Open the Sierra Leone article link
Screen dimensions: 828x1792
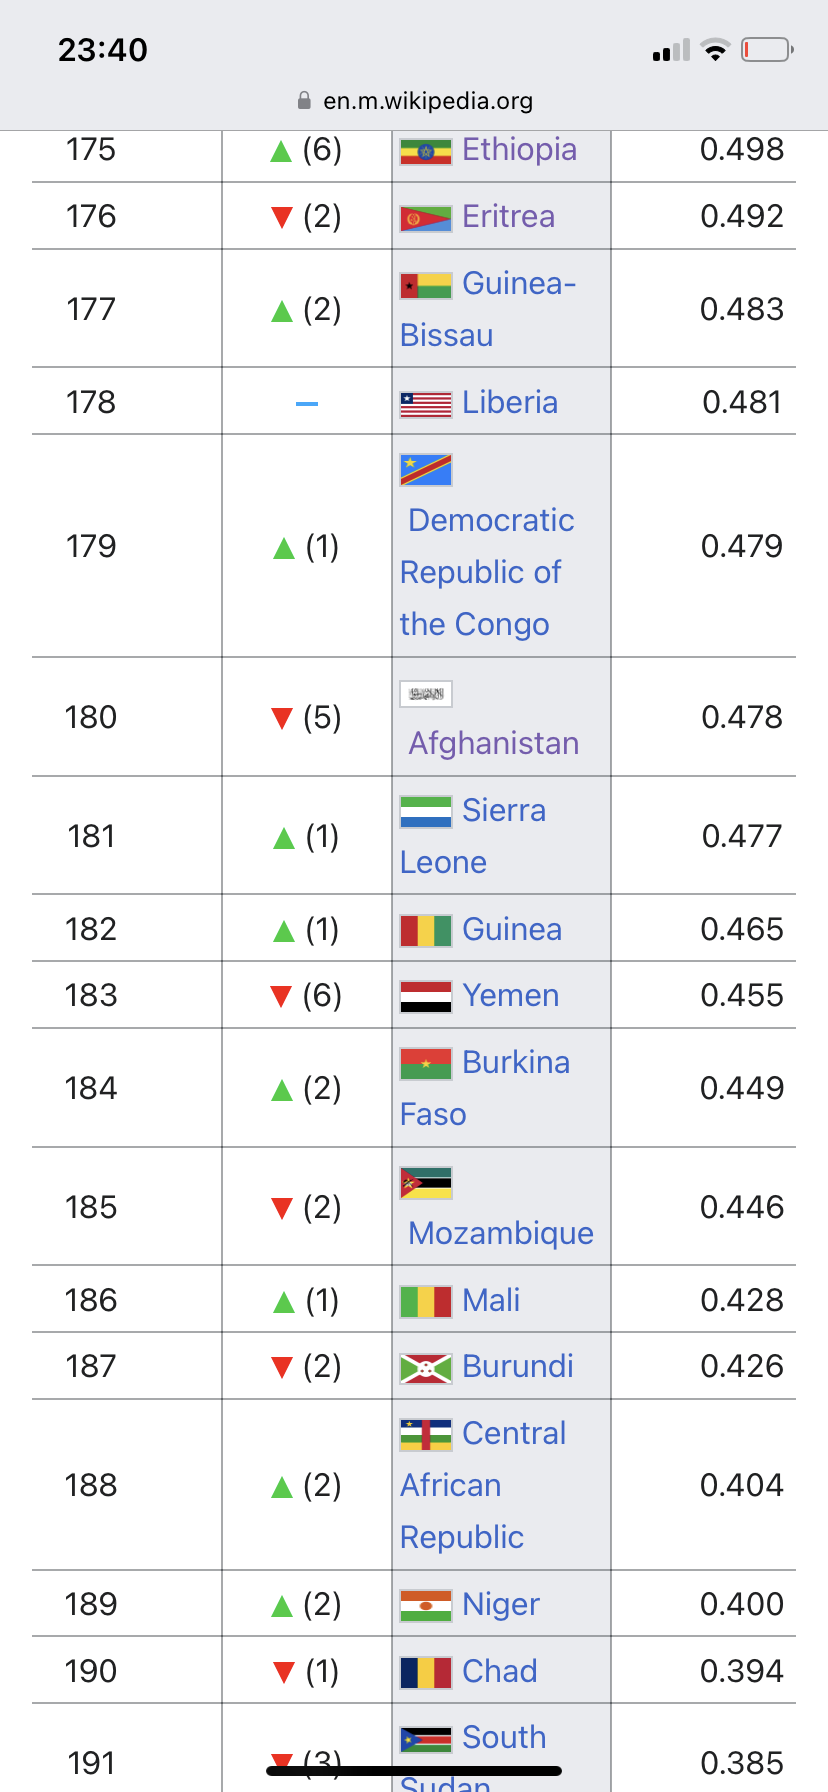473,836
